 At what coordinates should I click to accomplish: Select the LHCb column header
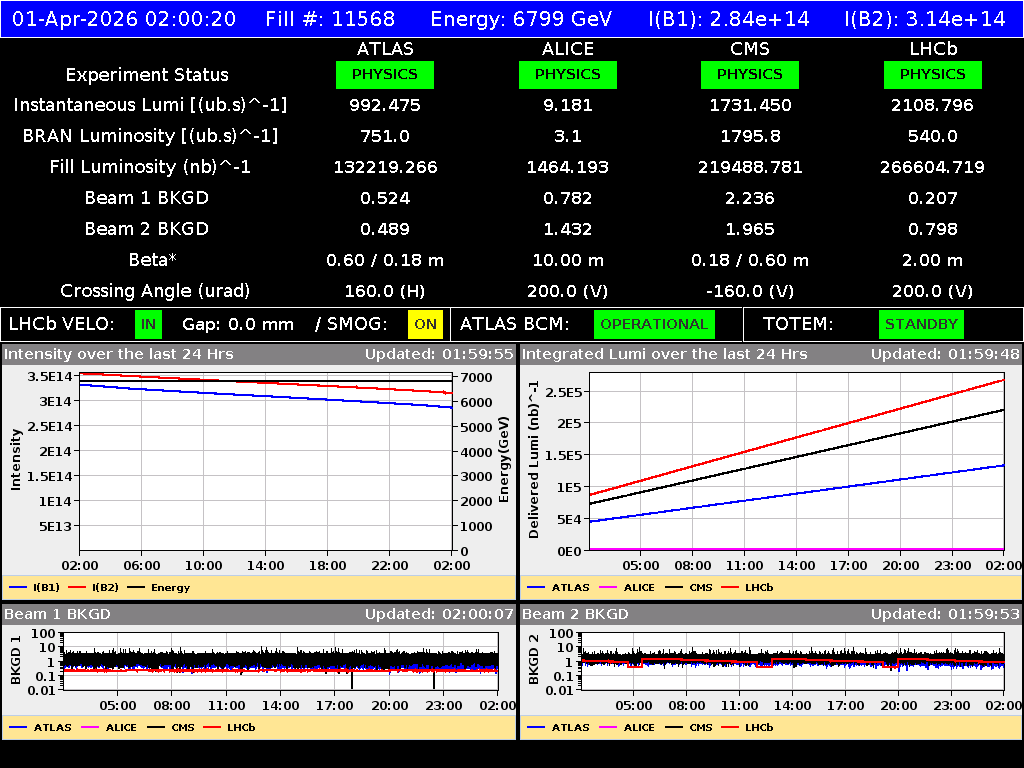coord(932,48)
